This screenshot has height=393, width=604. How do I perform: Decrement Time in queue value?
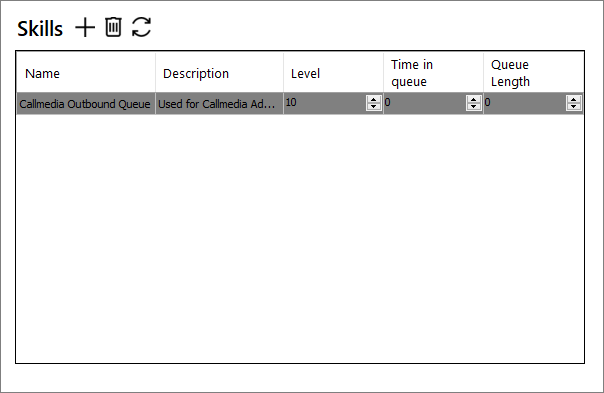pyautogui.click(x=473, y=106)
